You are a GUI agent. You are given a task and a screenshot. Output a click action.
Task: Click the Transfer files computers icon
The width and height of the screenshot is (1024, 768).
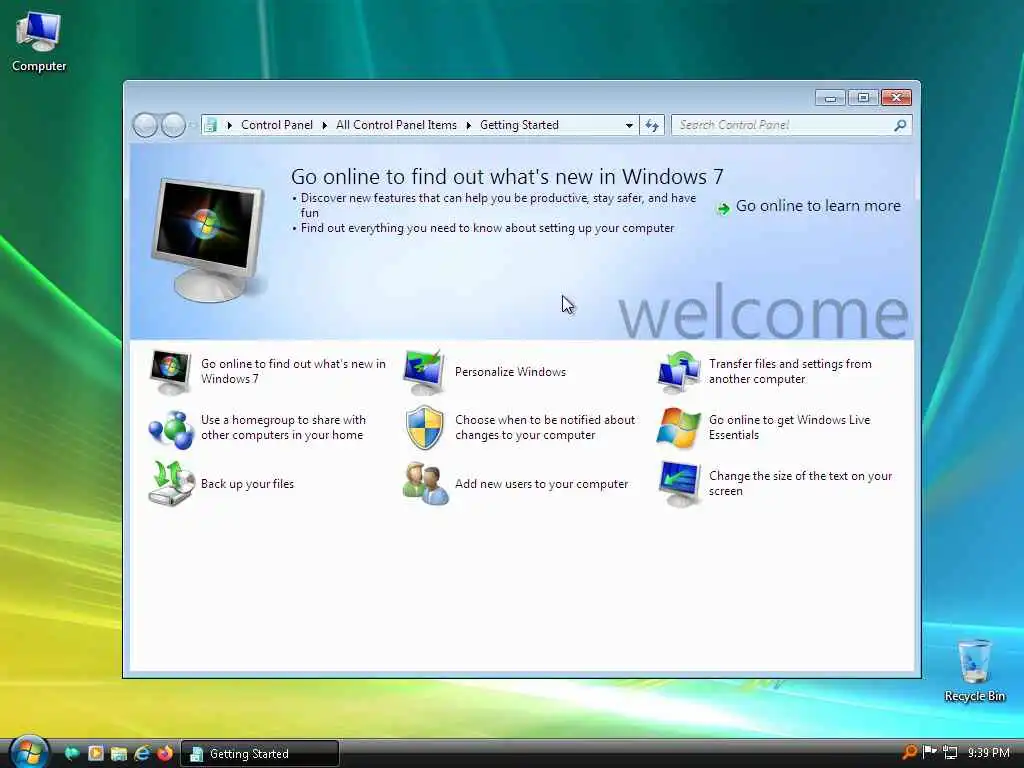pyautogui.click(x=679, y=372)
